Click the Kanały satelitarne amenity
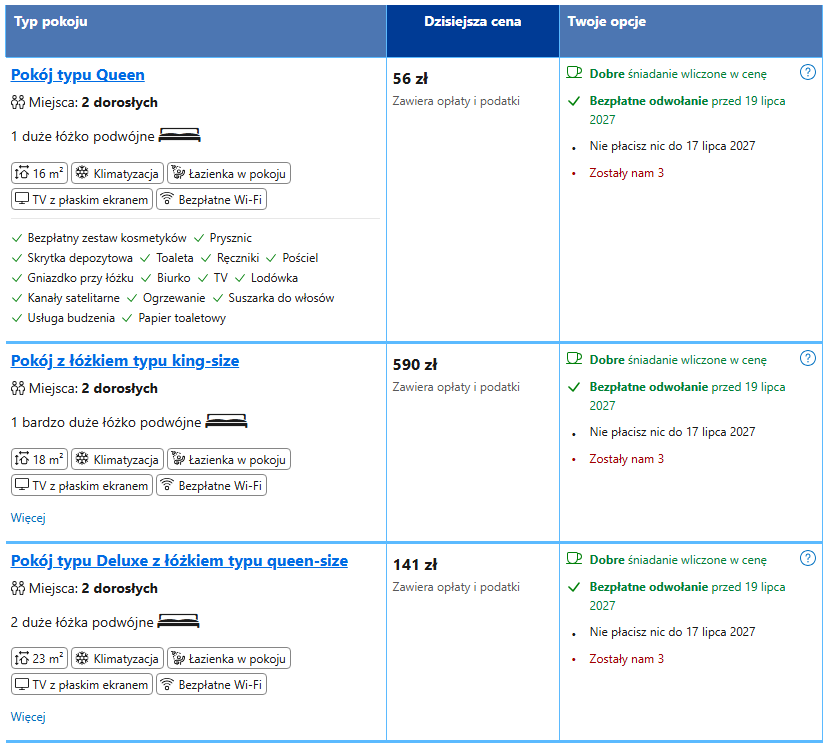The height and width of the screenshot is (743, 823). [73, 298]
